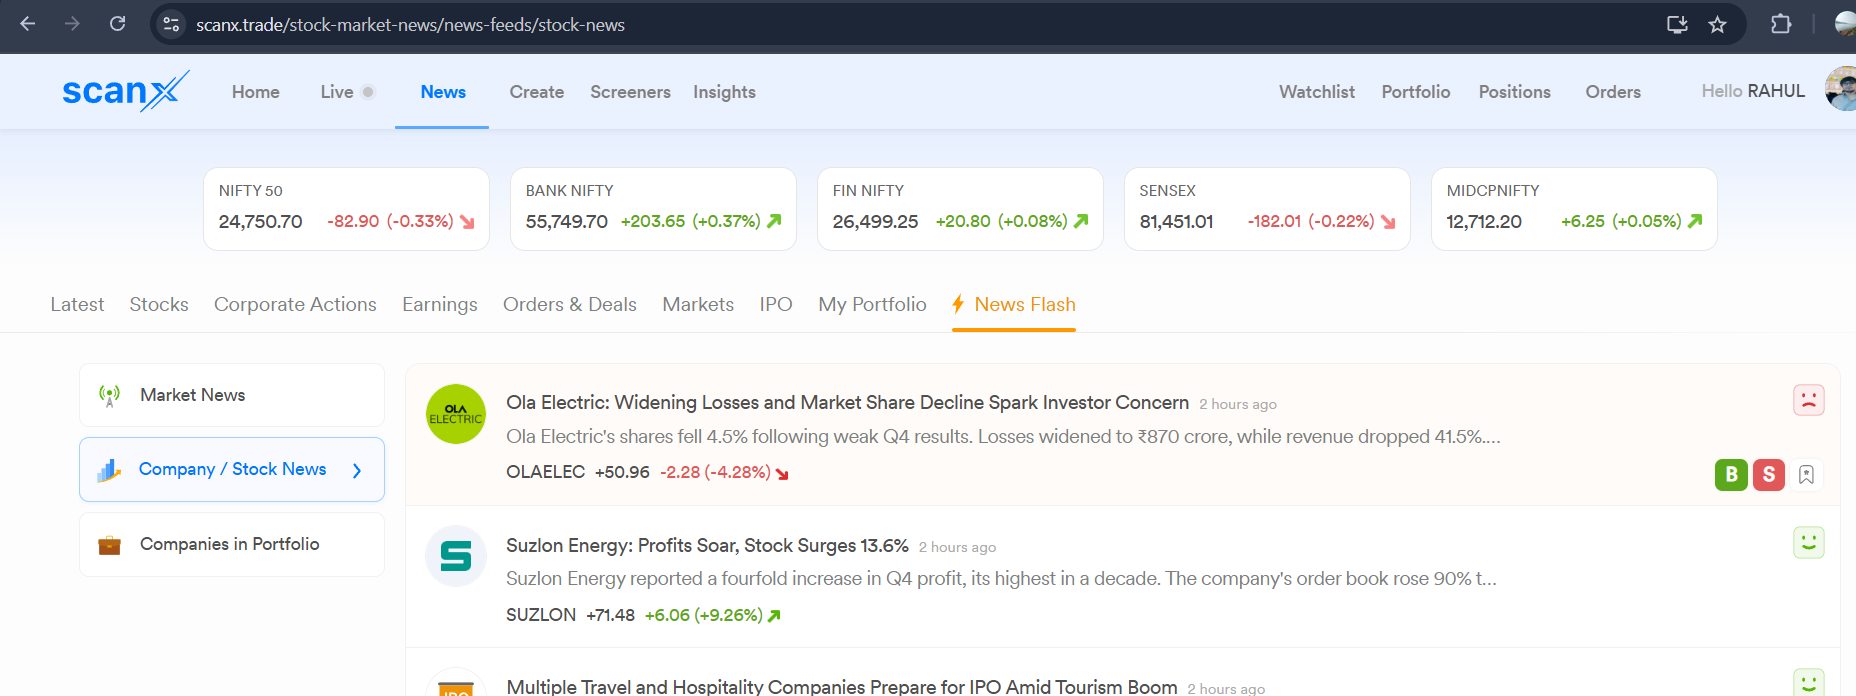1856x696 pixels.
Task: Open the Rahul user profile avatar
Action: (1841, 89)
